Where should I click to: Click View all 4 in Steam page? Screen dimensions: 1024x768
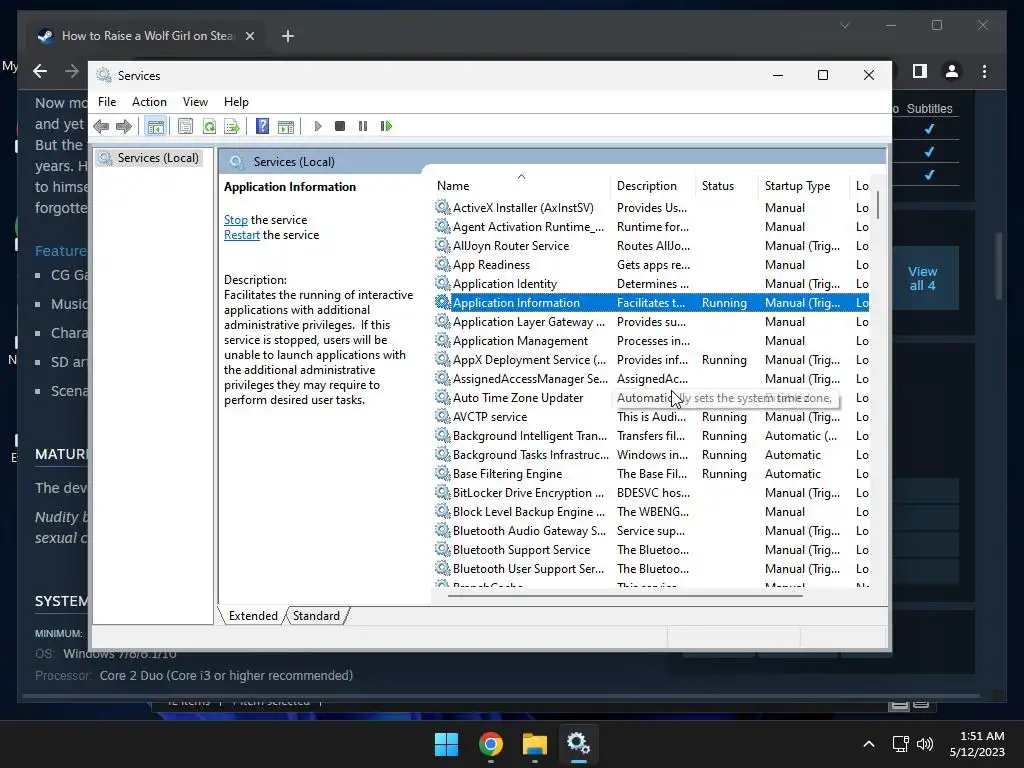click(x=922, y=278)
